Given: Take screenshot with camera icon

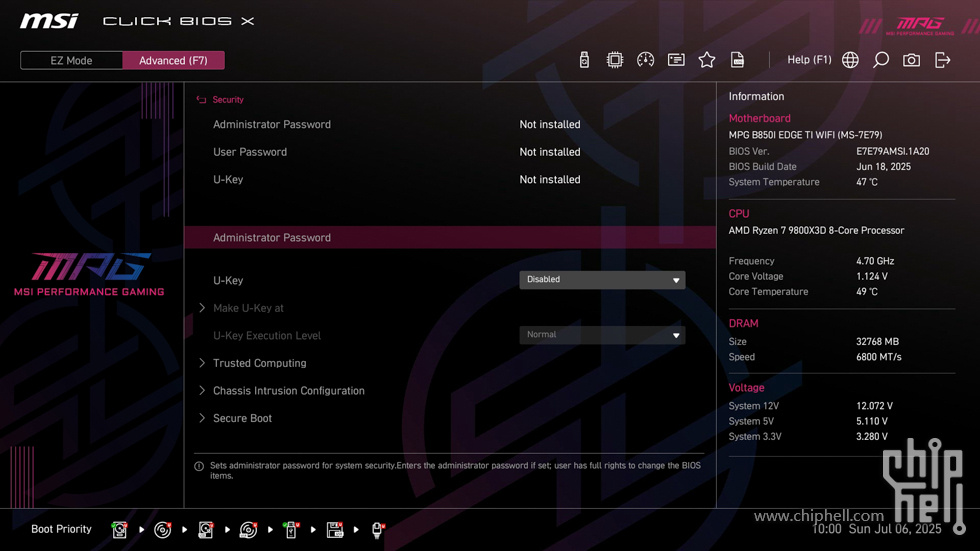Looking at the screenshot, I should tap(911, 60).
